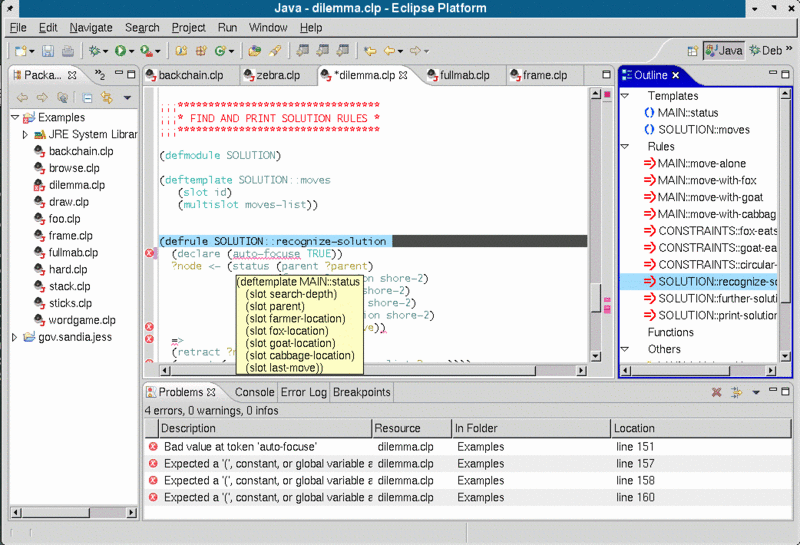Open the File menu
800x545 pixels.
18,28
